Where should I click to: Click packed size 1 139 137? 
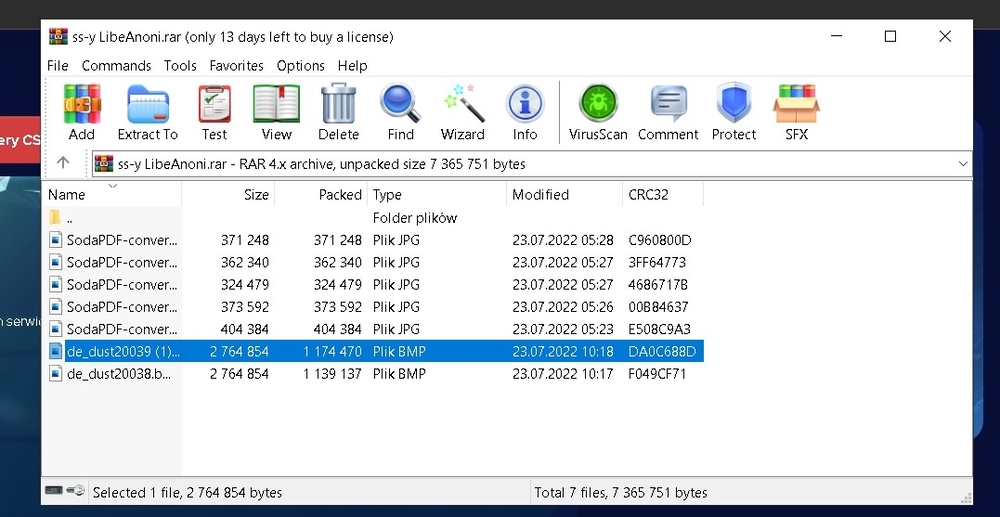coord(332,374)
